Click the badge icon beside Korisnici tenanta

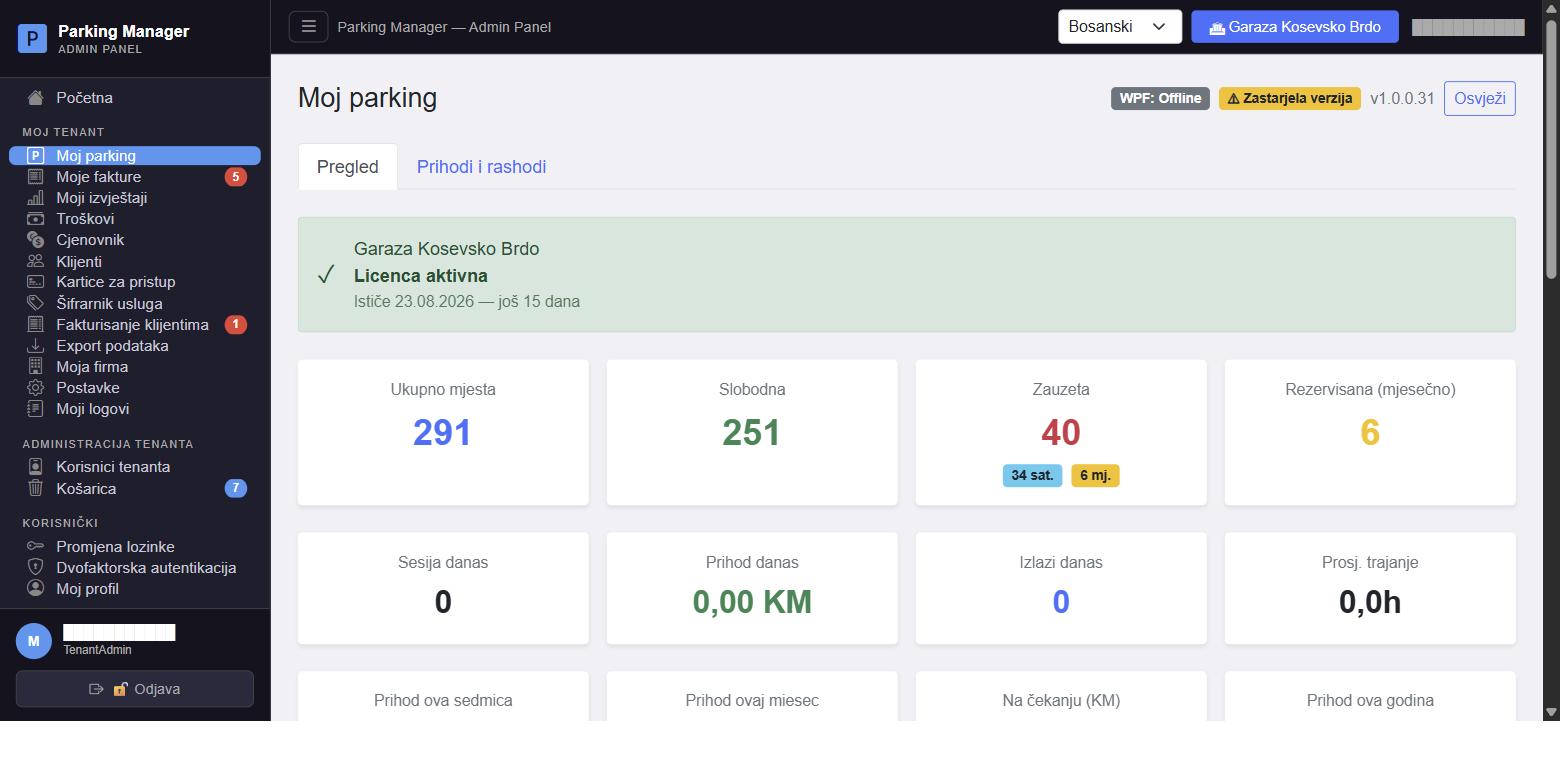click(36, 467)
